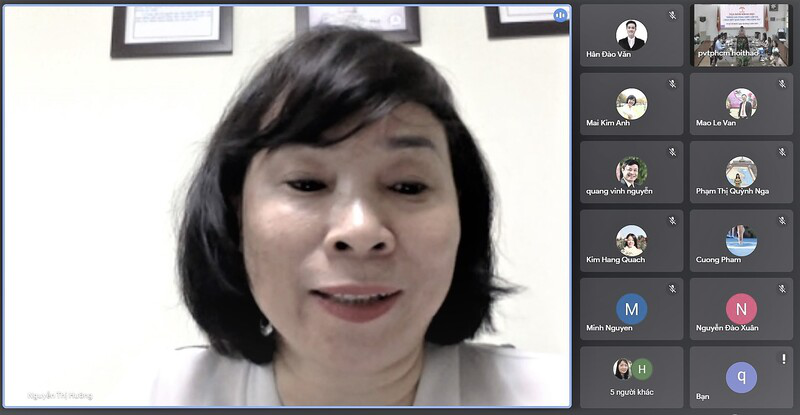
Task: Click muted mic icon on Hân Đào Vân tile
Action: tap(673, 15)
